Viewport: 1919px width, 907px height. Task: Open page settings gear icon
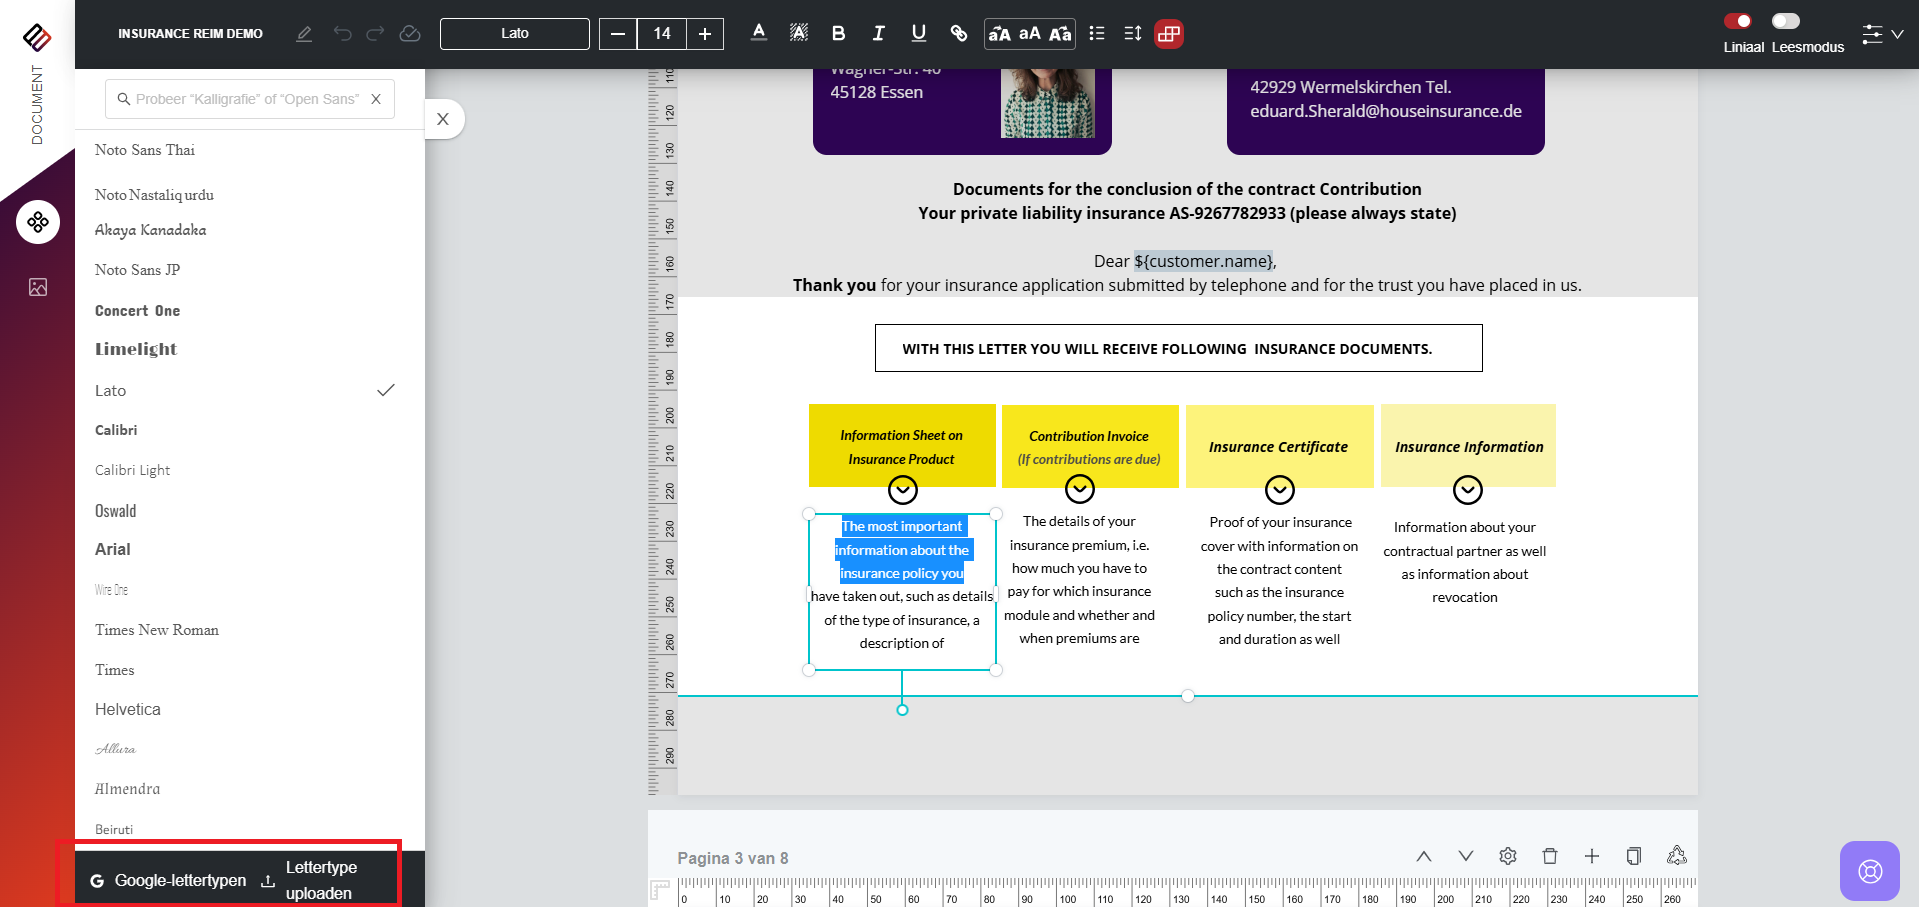[1508, 856]
